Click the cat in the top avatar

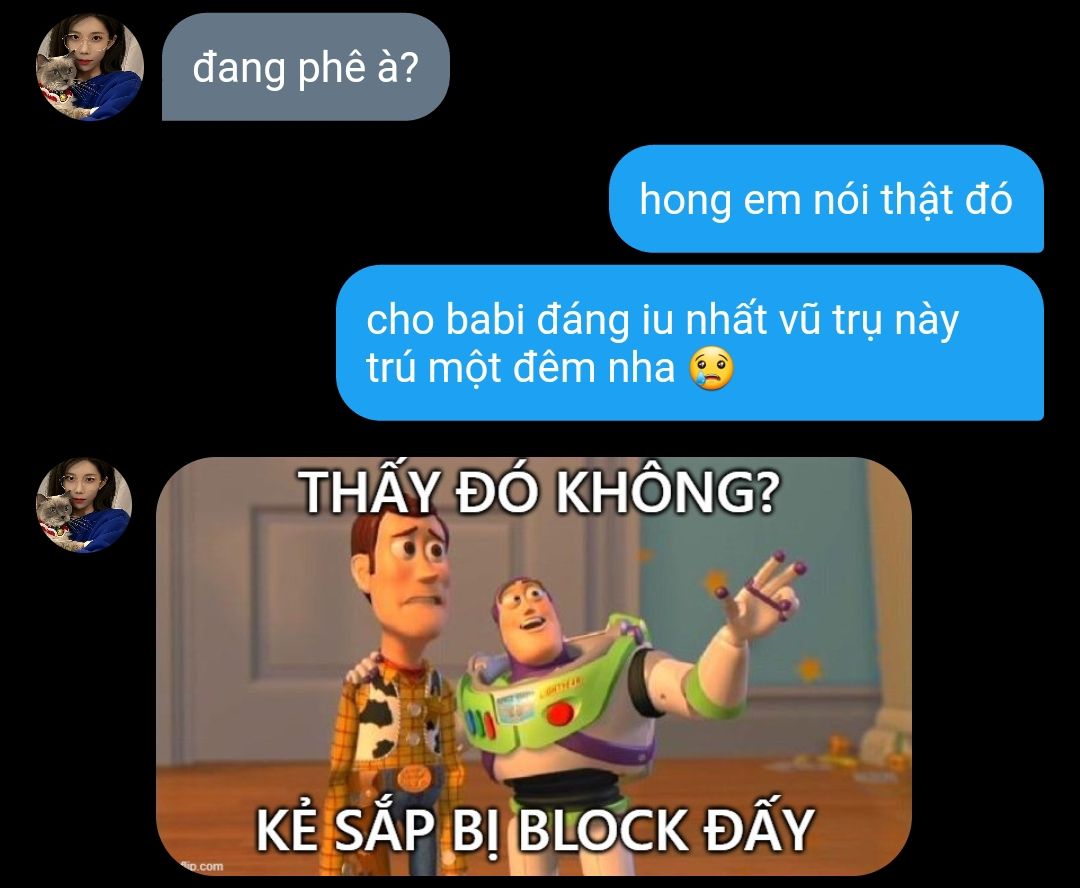click(x=59, y=81)
